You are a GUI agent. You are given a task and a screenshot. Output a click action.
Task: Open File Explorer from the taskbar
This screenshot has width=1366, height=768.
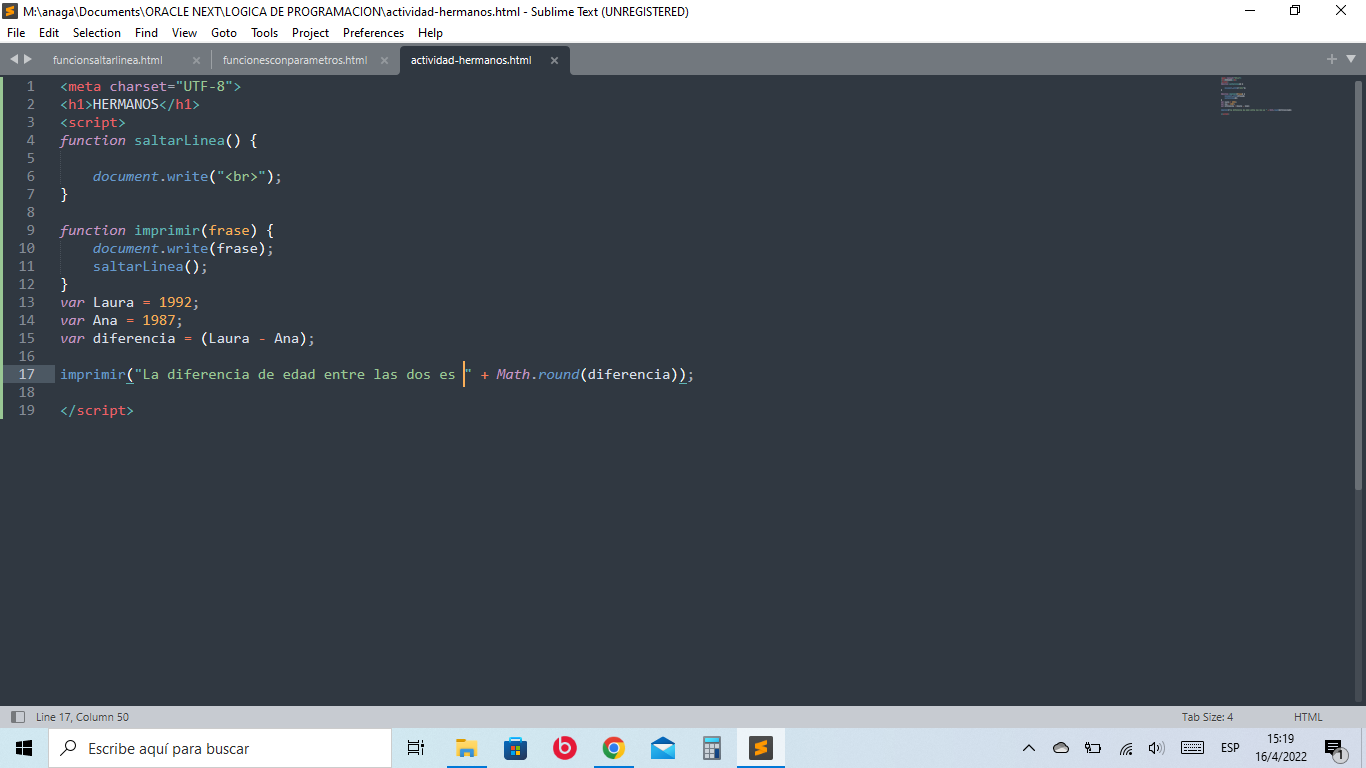[466, 748]
